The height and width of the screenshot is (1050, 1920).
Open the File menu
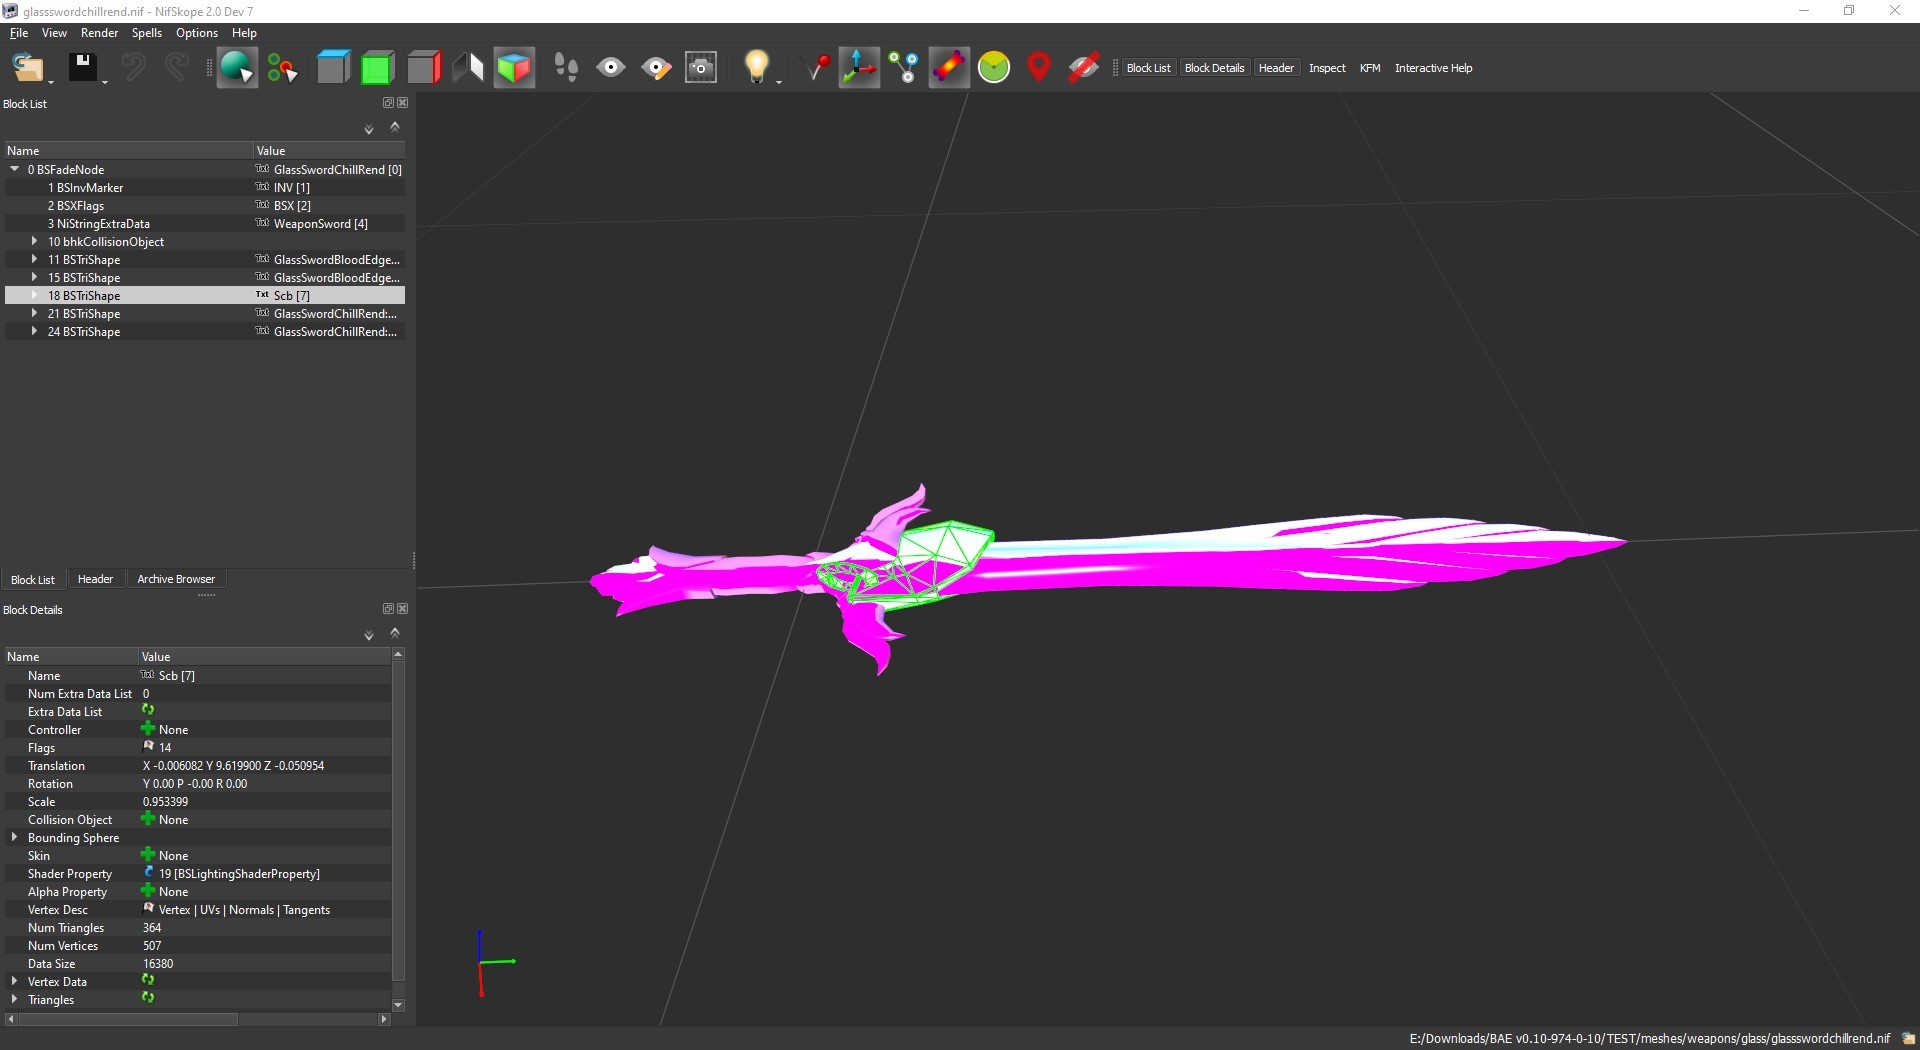(19, 33)
